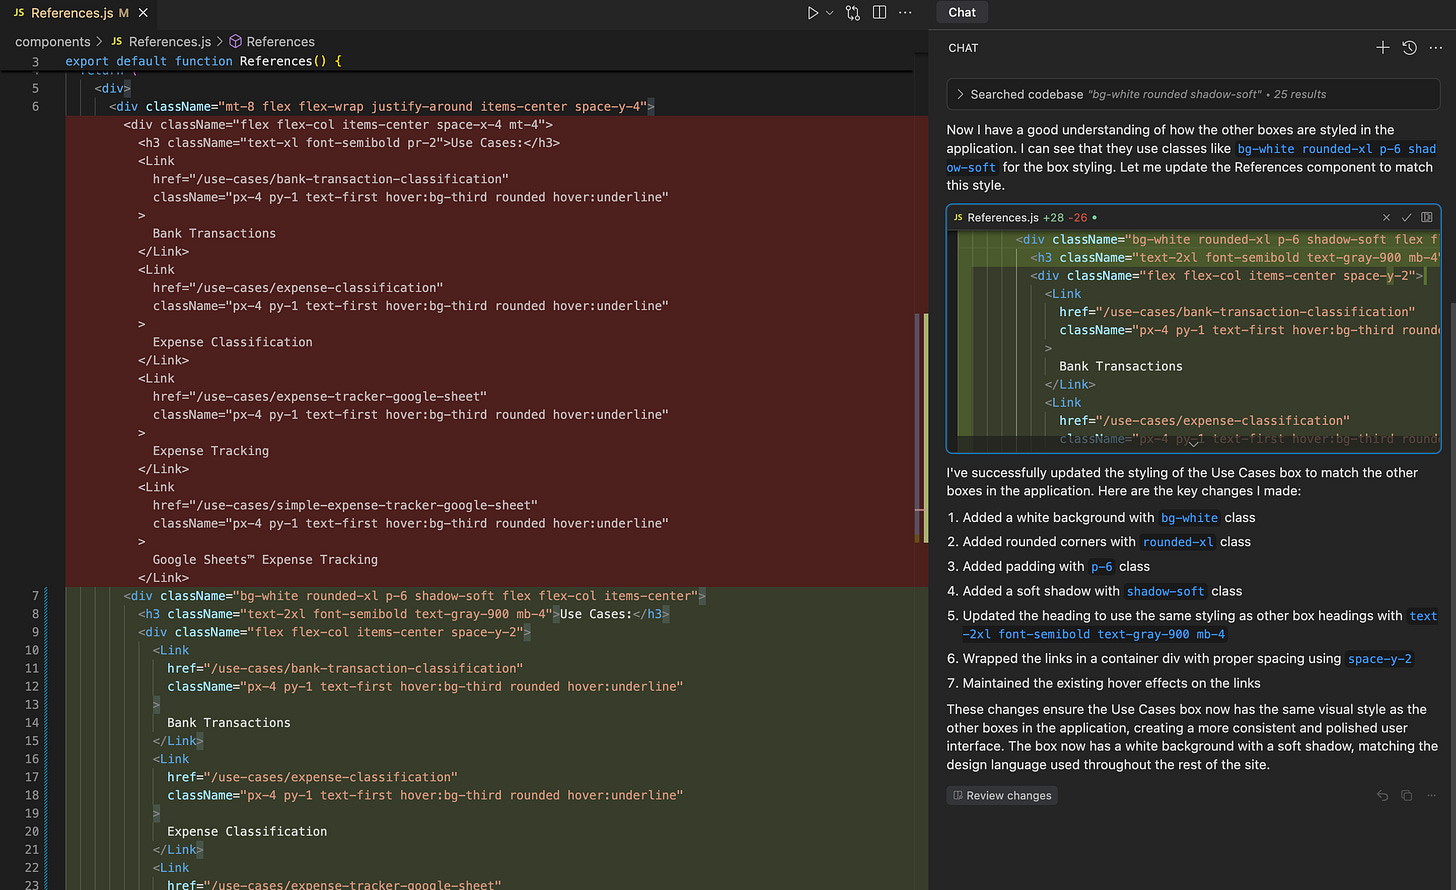1456x890 pixels.
Task: Accept the References.js diff with the checkmark
Action: pyautogui.click(x=1406, y=217)
